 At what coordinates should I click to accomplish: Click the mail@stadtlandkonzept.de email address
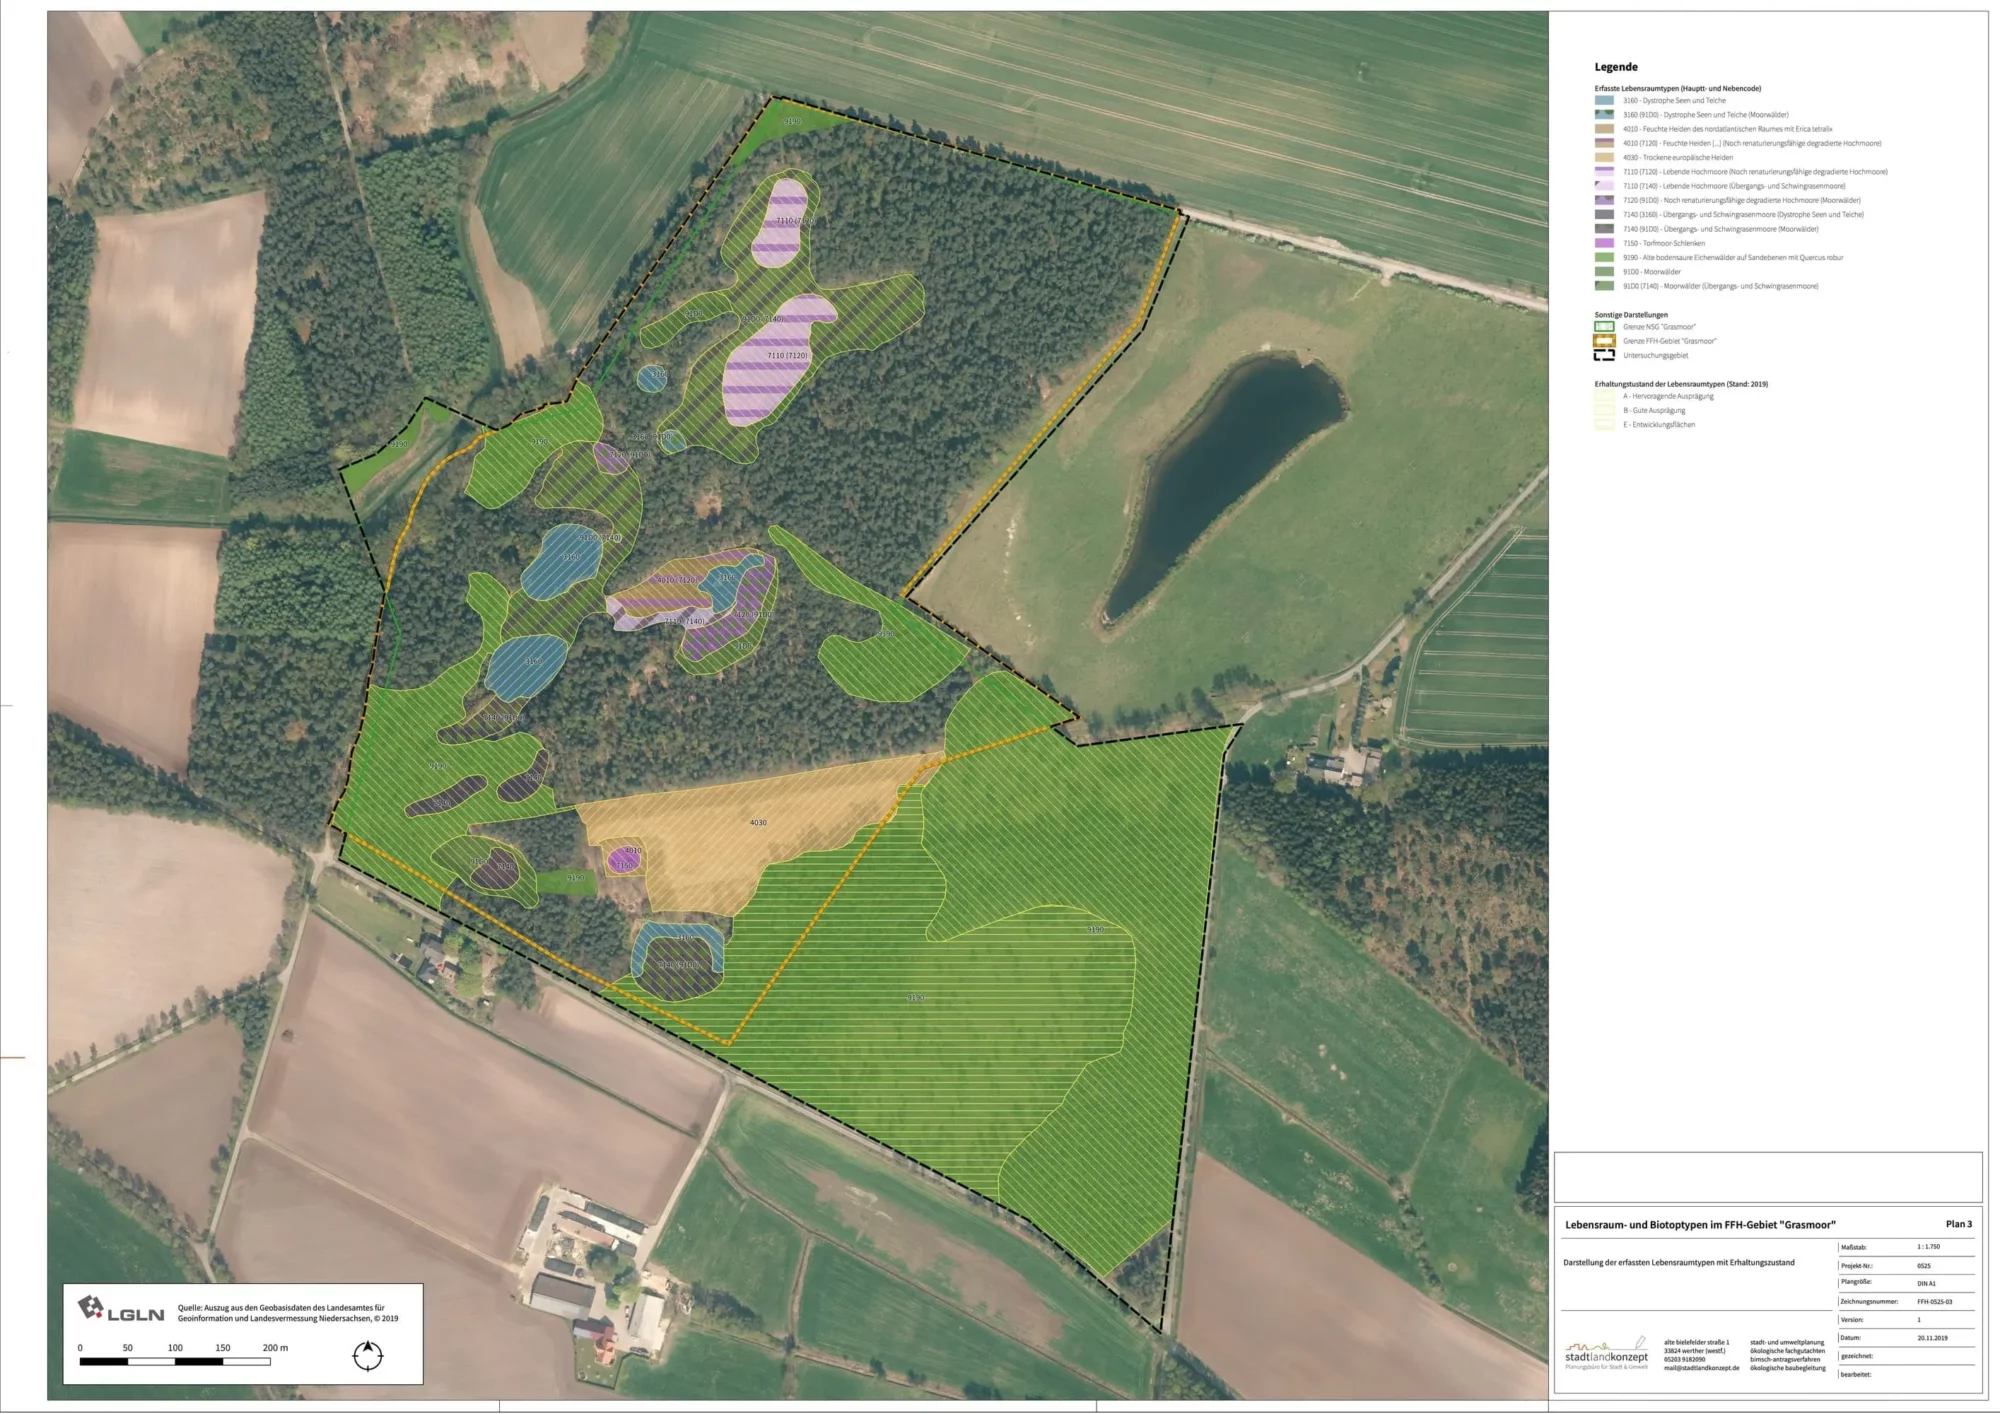pyautogui.click(x=1701, y=1368)
